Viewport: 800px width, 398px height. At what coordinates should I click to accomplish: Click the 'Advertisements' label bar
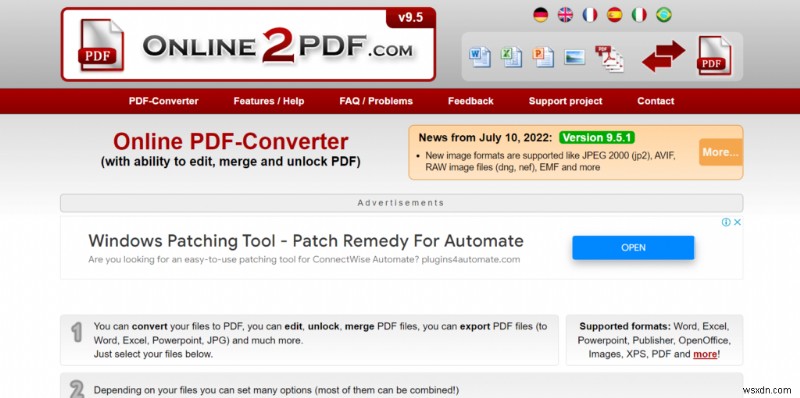point(401,203)
